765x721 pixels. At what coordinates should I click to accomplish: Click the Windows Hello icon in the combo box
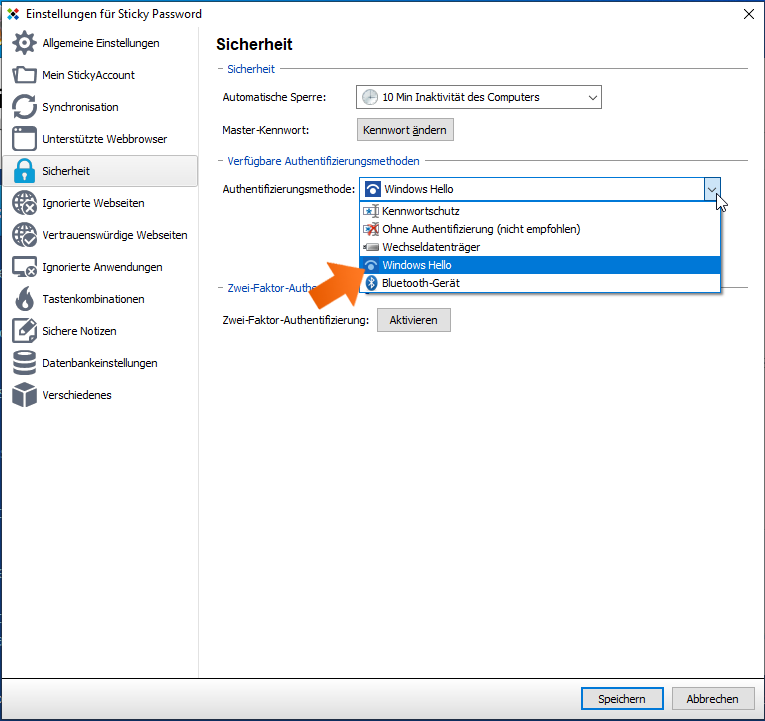(x=373, y=189)
